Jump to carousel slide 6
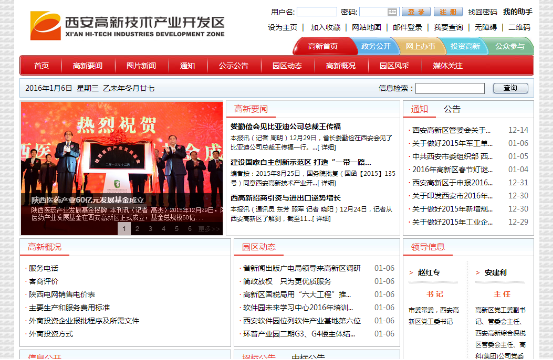Viewport: 553px width, 360px height. (x=189, y=228)
